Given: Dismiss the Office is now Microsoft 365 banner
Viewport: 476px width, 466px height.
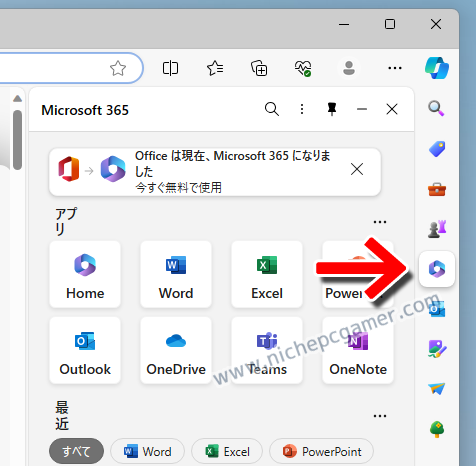Looking at the screenshot, I should 357,169.
